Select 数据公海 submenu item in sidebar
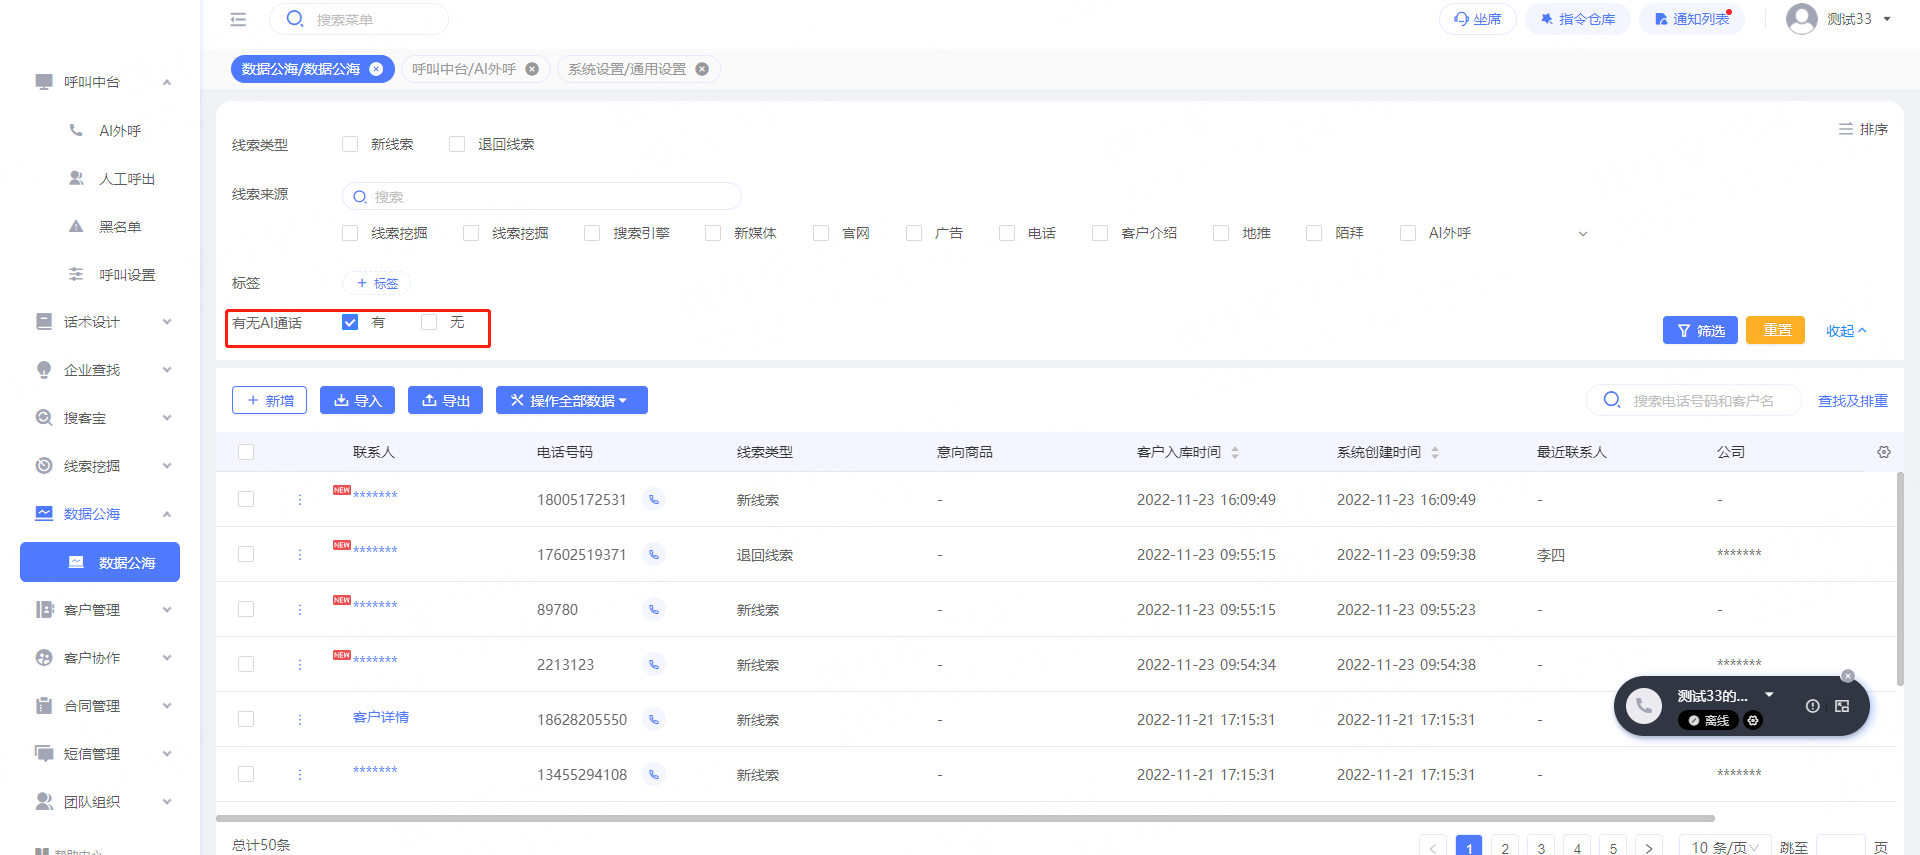The width and height of the screenshot is (1920, 855). [100, 562]
